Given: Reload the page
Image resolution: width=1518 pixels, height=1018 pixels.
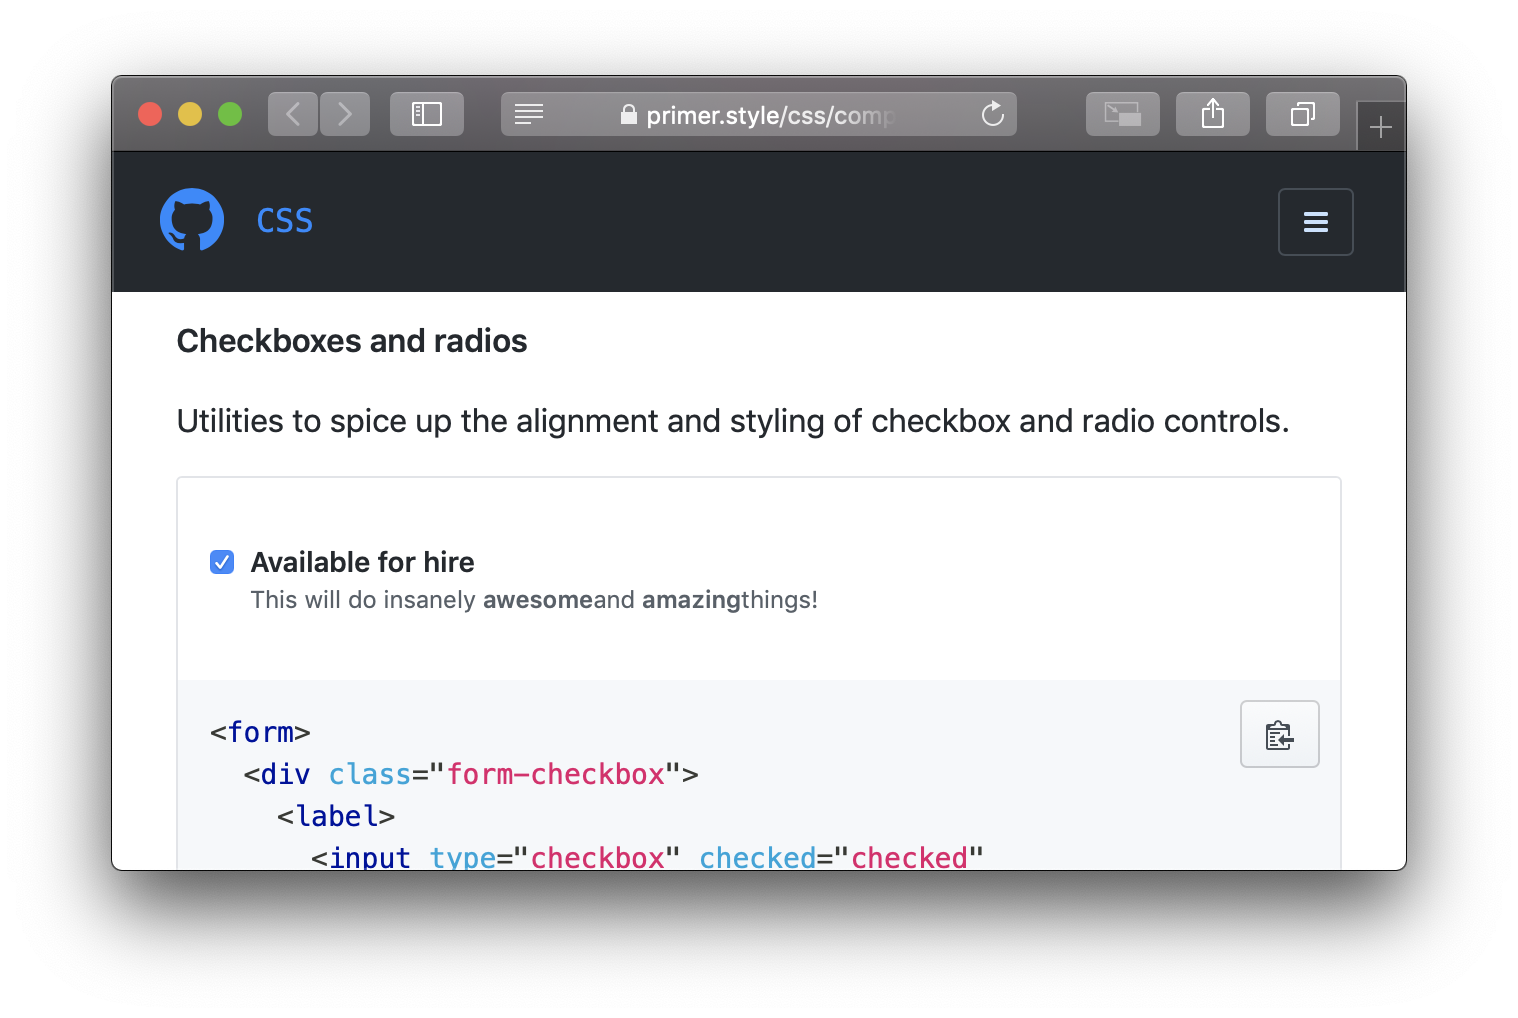Looking at the screenshot, I should pos(992,114).
